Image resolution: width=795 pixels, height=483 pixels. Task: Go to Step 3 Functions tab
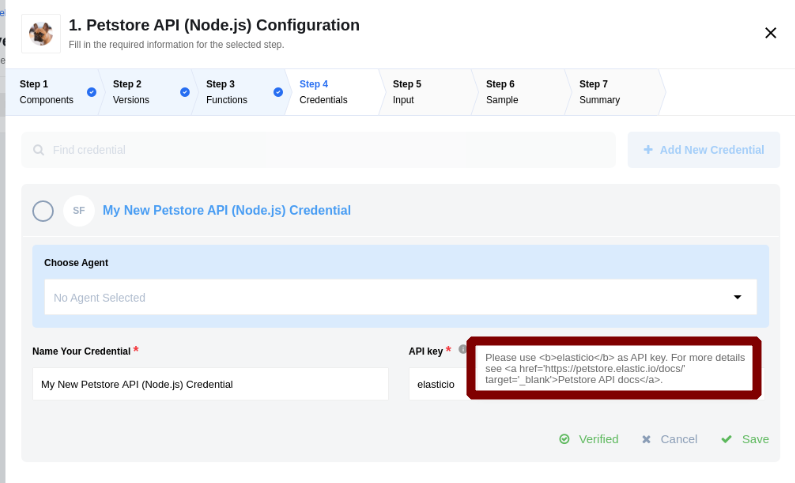(x=239, y=92)
